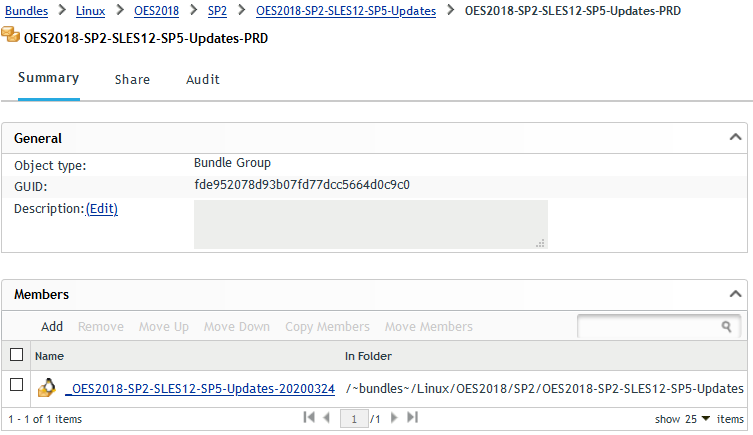This screenshot has width=753, height=435.
Task: Add a member to the group
Action: coord(52,326)
